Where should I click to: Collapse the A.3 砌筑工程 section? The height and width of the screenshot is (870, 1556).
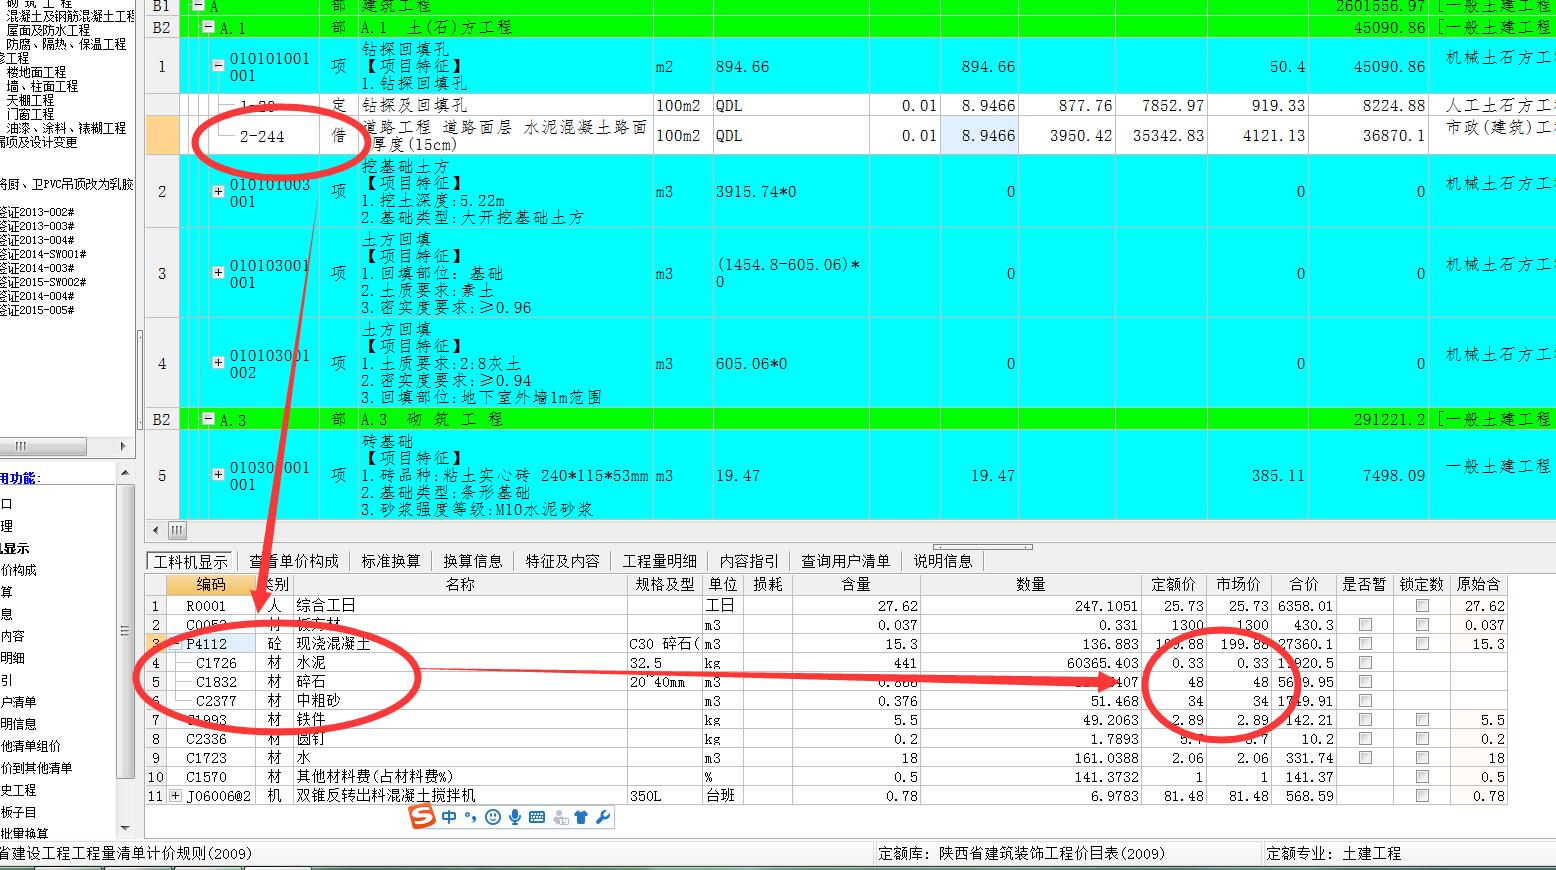point(208,419)
